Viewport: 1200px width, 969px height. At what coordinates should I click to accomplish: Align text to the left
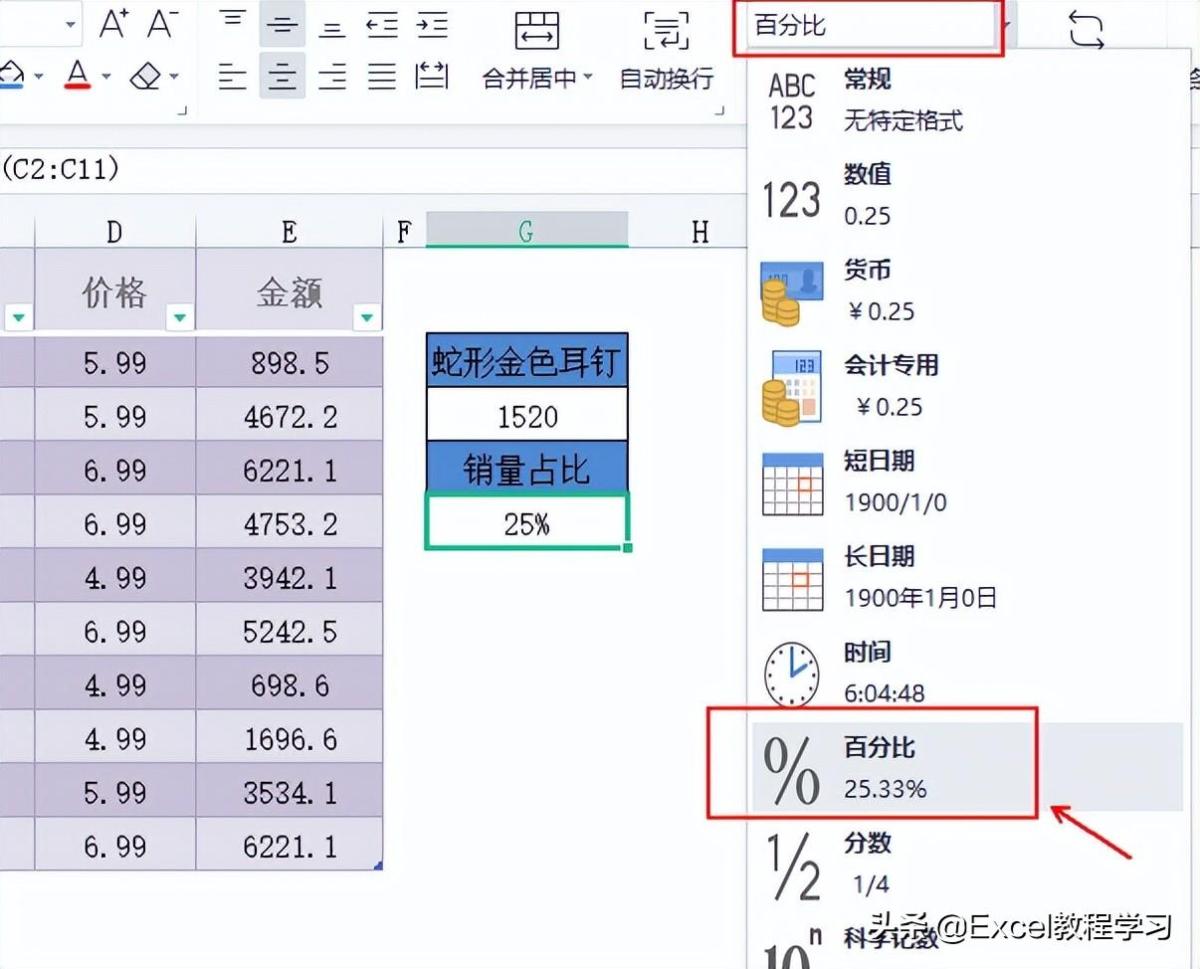click(232, 76)
